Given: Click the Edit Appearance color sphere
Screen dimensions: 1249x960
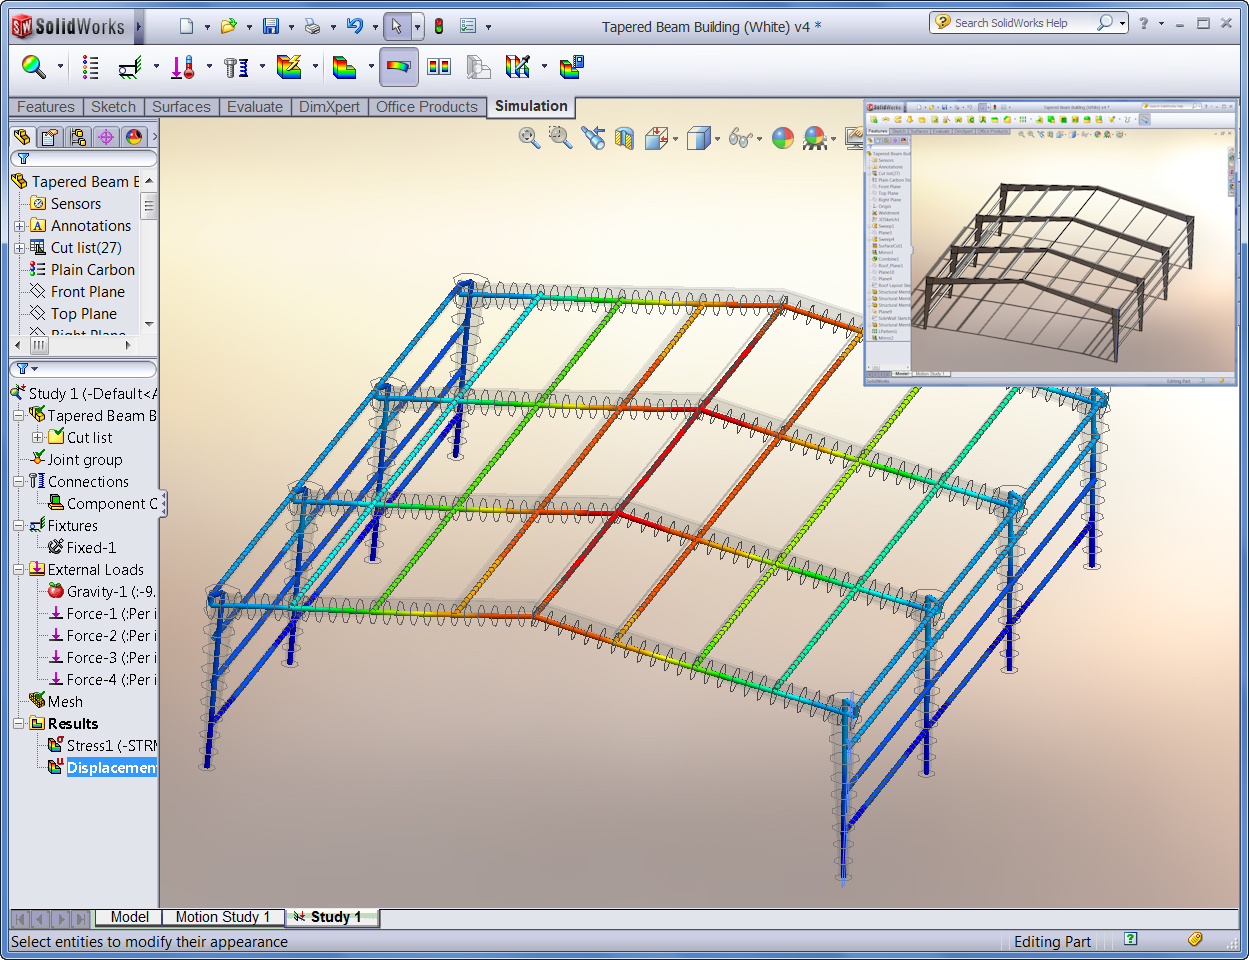Looking at the screenshot, I should point(783,138).
